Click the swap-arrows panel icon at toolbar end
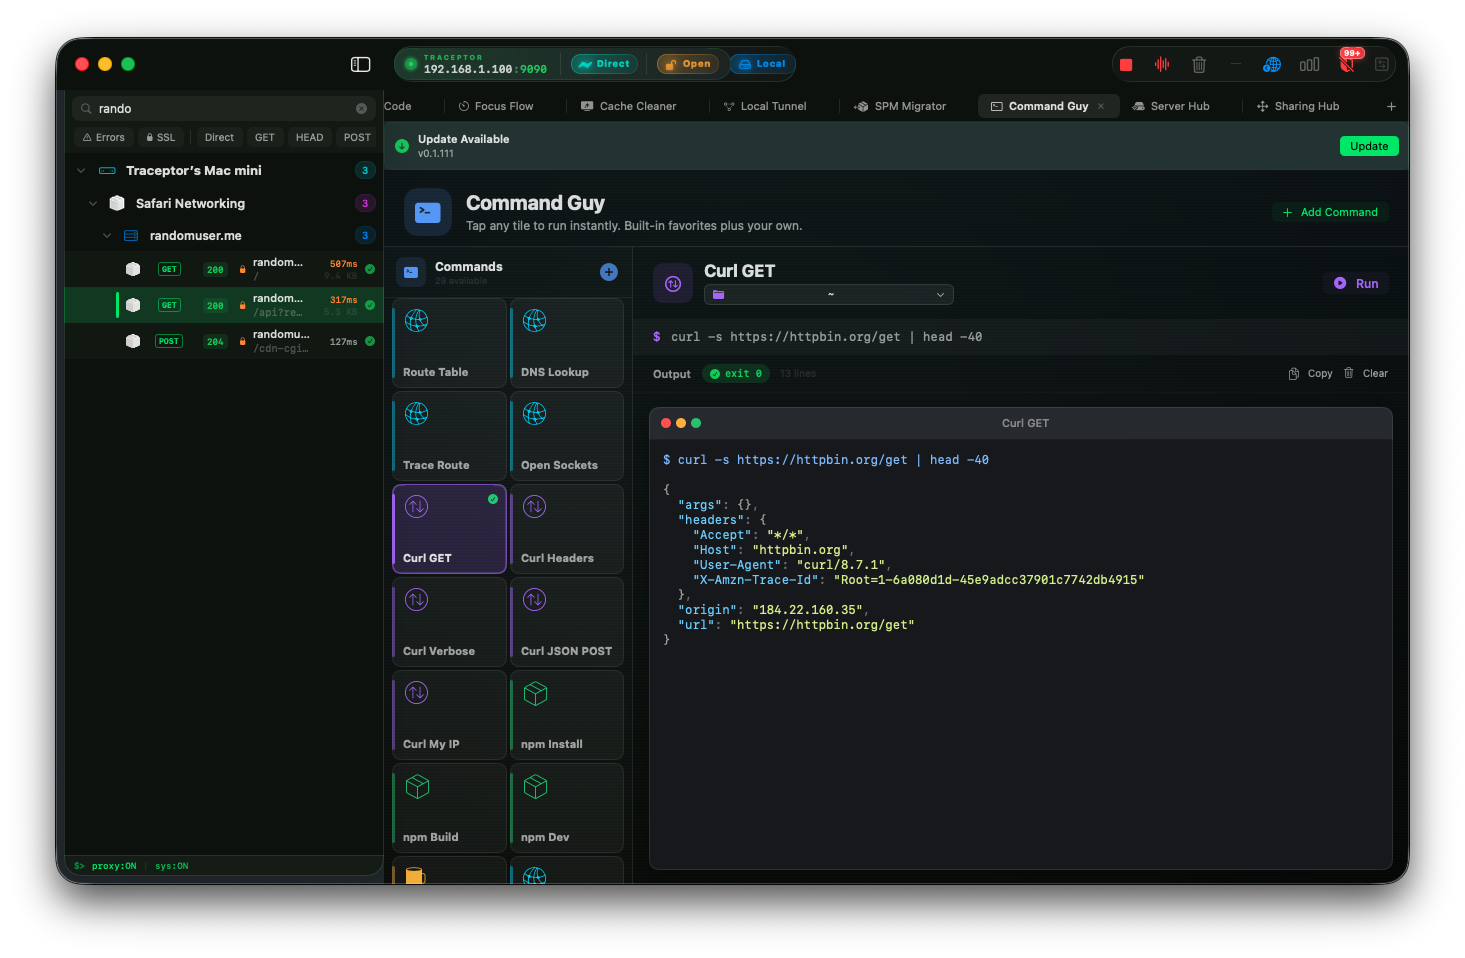The image size is (1465, 958). (1382, 65)
